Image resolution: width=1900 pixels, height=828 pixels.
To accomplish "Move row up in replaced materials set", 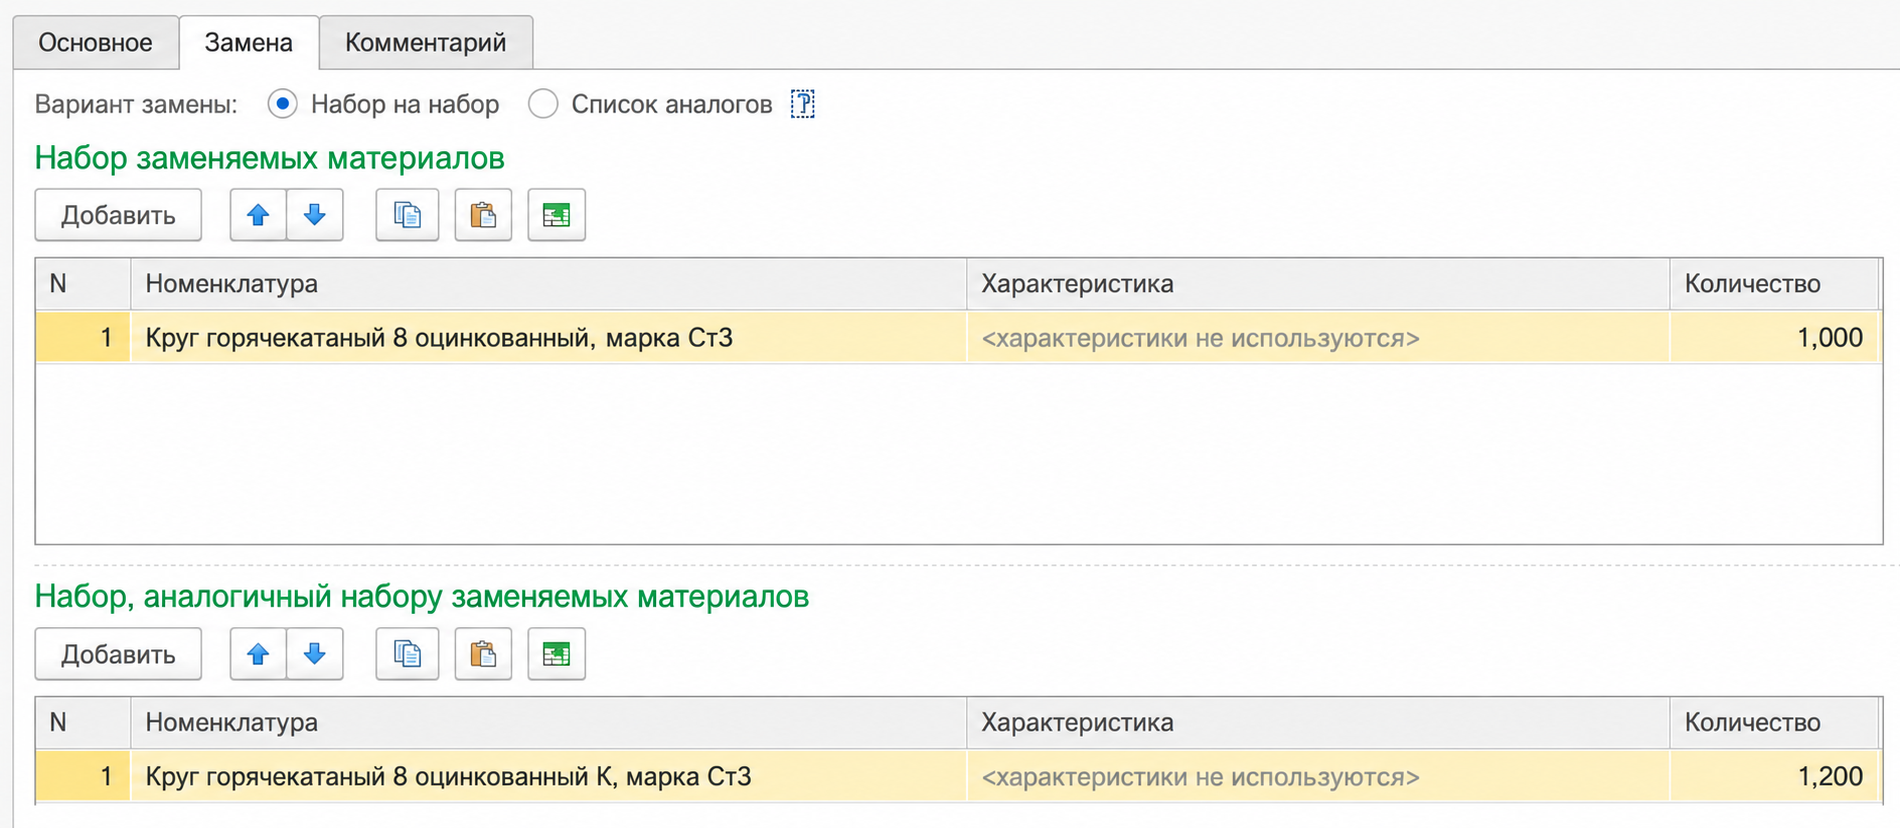I will (258, 215).
